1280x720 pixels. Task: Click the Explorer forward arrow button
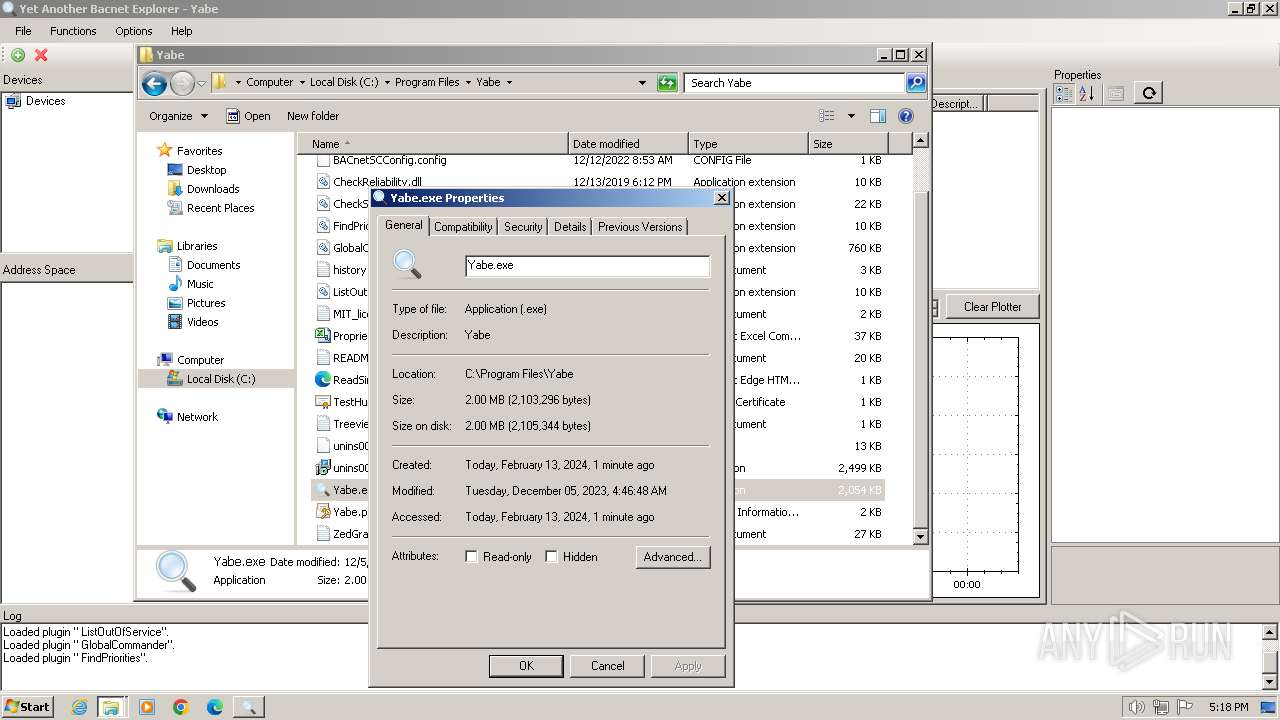pyautogui.click(x=182, y=83)
